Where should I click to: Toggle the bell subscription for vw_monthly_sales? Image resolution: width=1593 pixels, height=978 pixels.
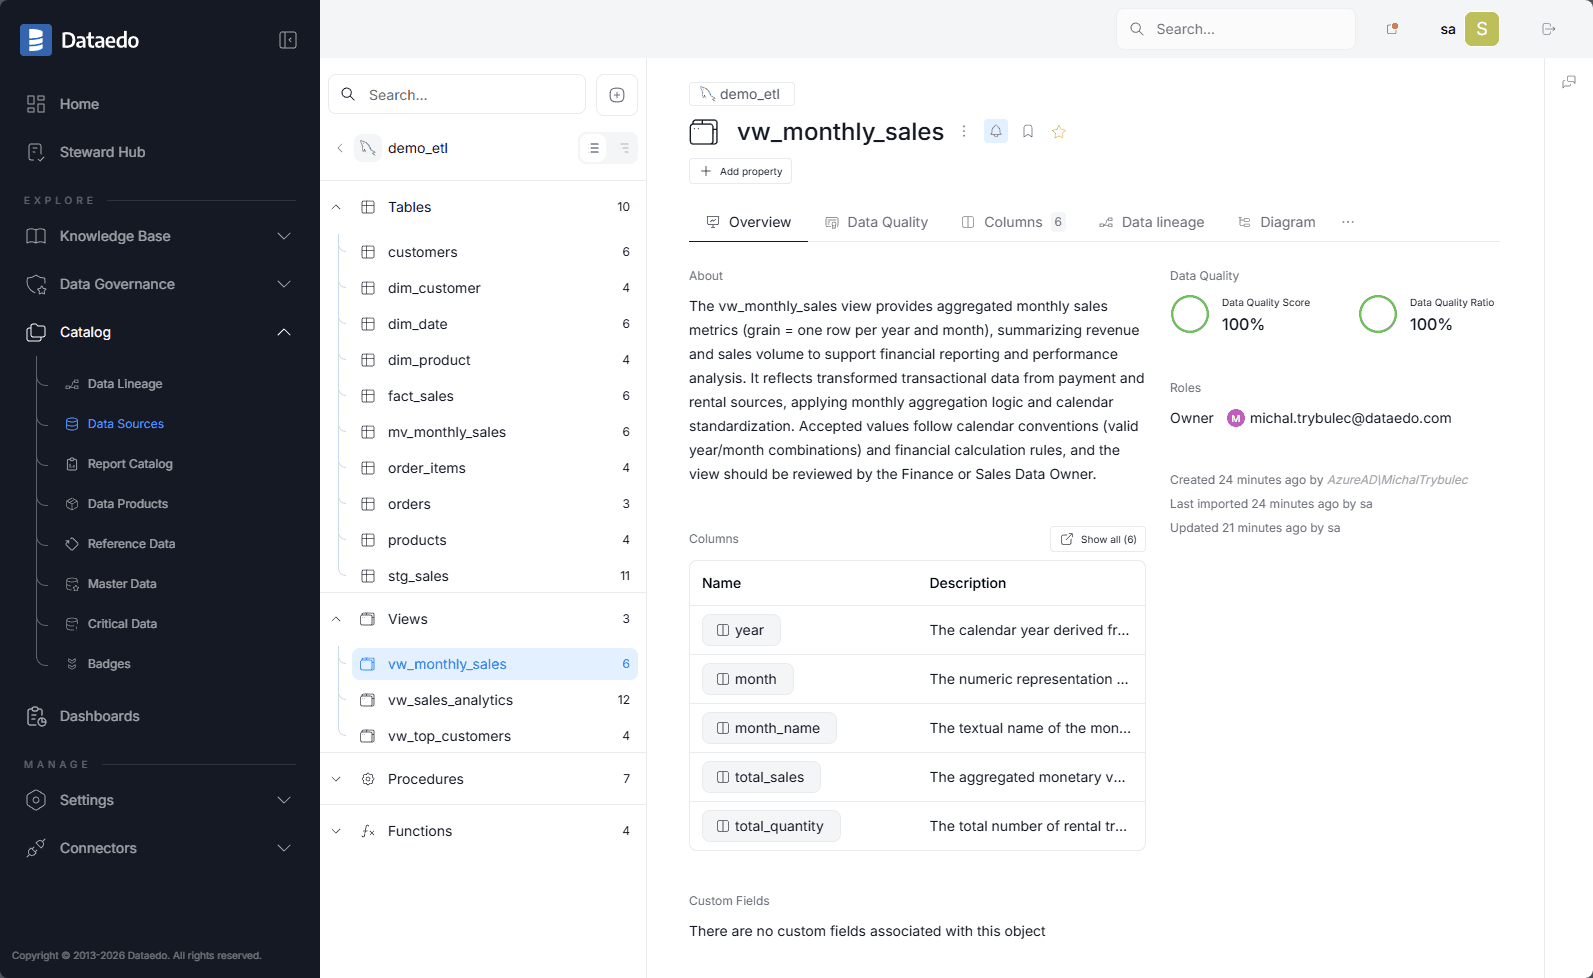tap(996, 131)
